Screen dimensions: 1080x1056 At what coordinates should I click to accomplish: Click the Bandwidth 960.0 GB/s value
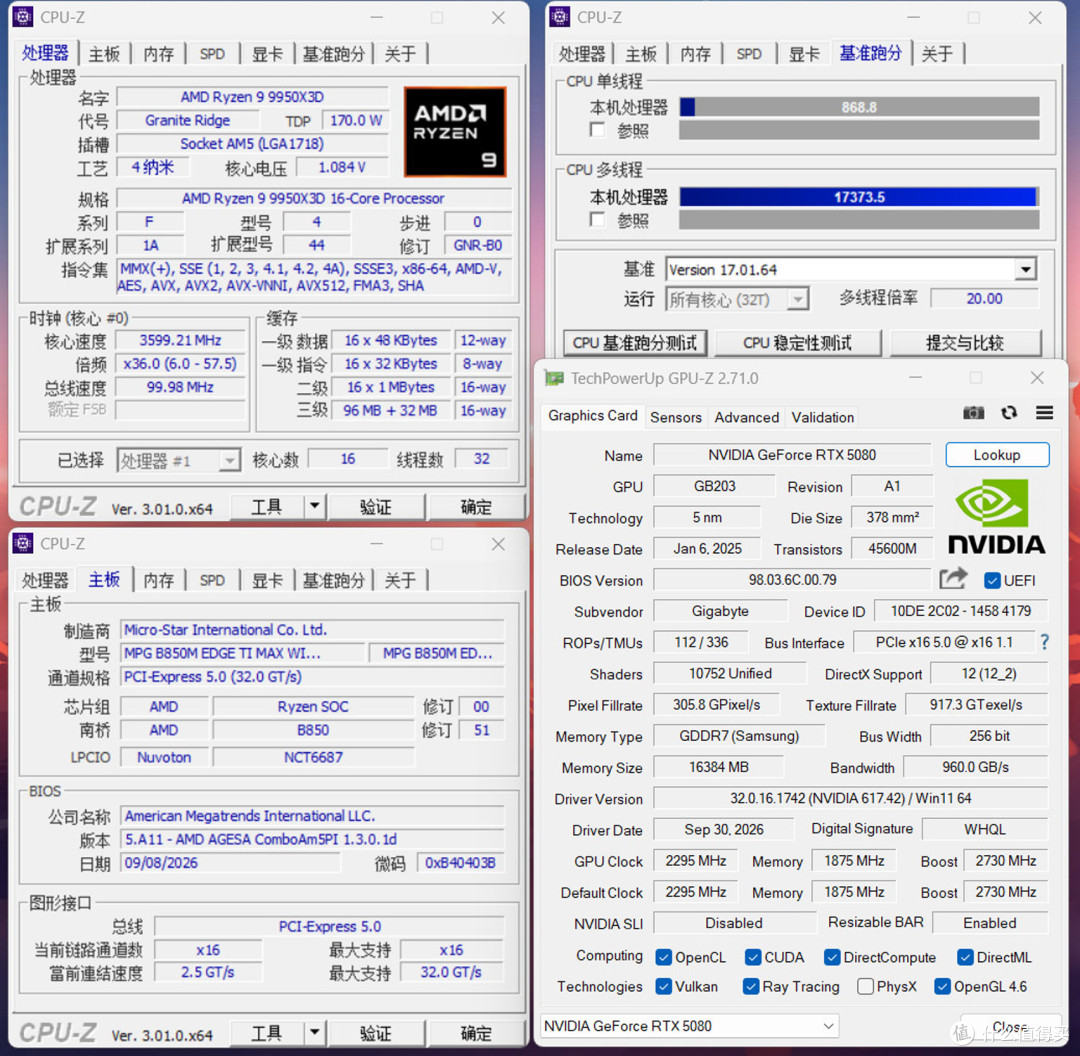point(975,767)
